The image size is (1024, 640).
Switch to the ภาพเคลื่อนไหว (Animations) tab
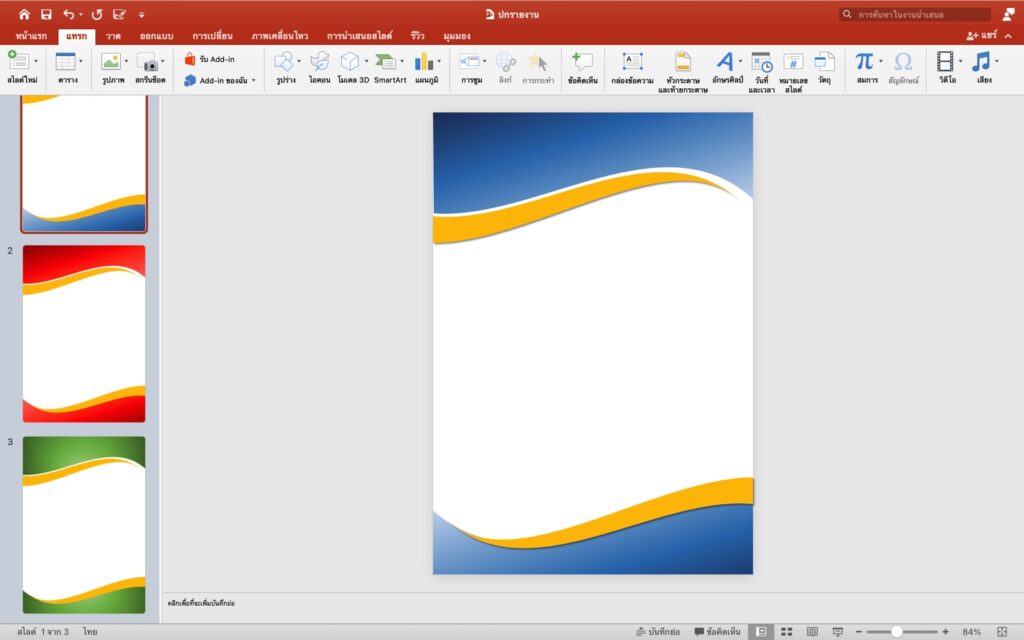[x=280, y=36]
